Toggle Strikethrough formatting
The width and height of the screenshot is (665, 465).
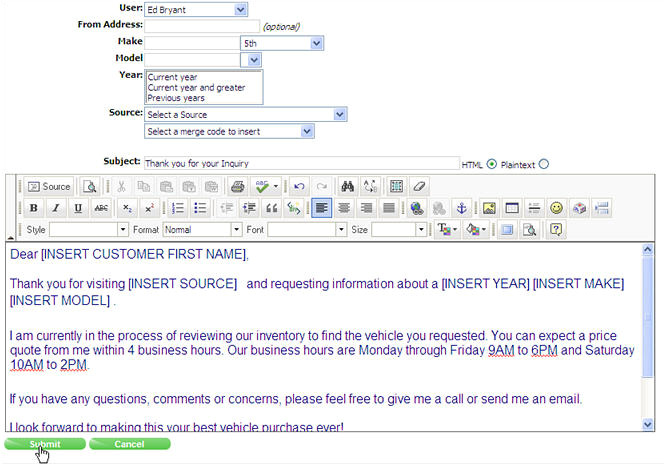click(x=101, y=208)
